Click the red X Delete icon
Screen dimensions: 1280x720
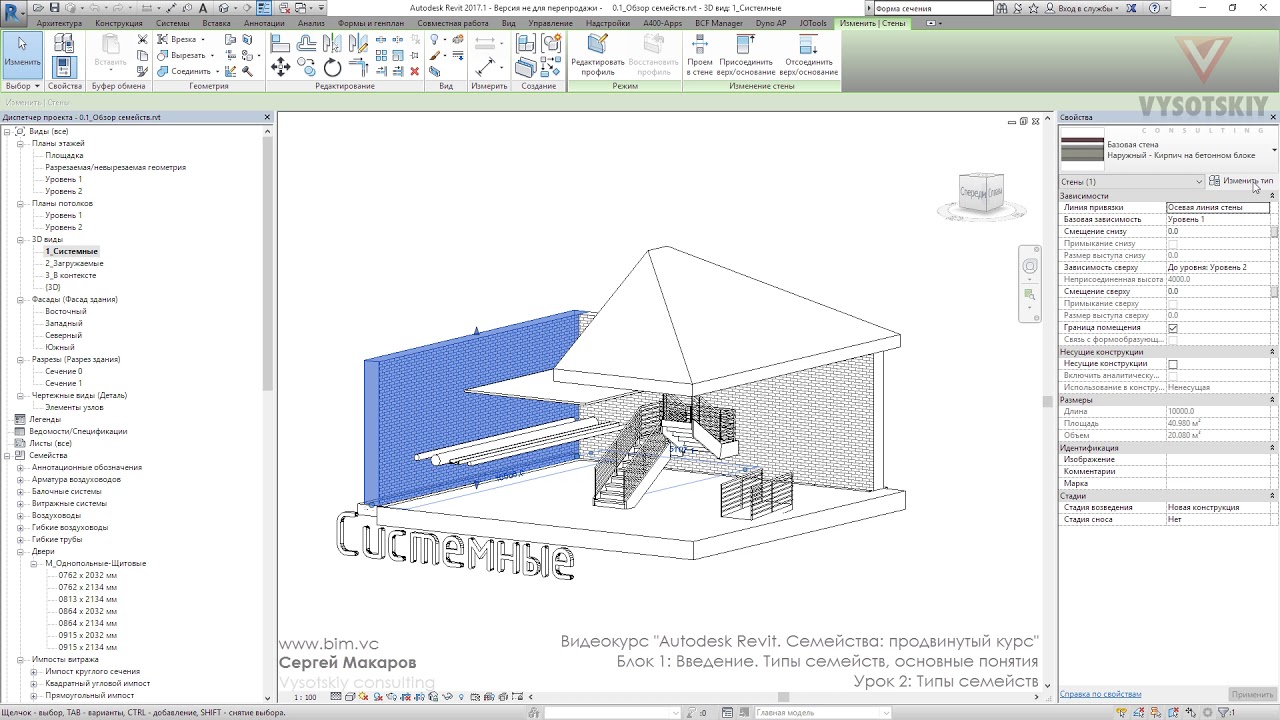[x=415, y=71]
